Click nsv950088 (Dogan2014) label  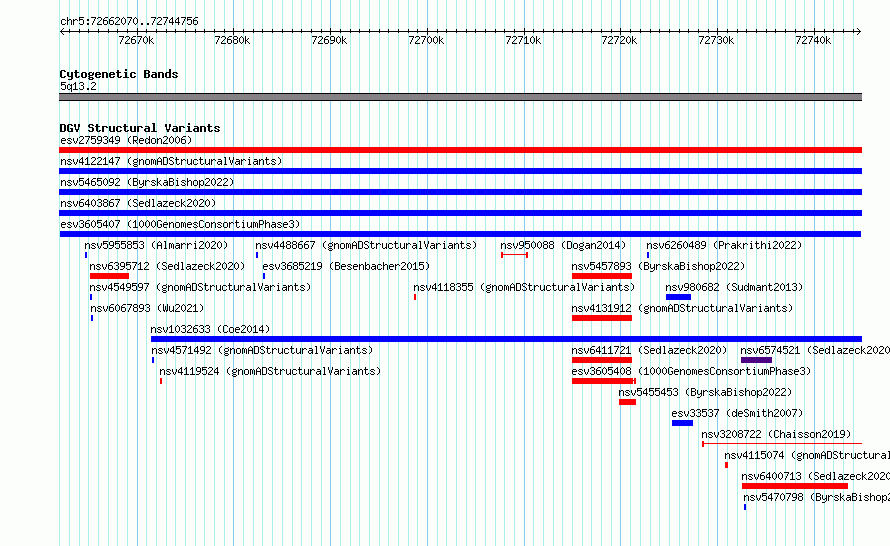point(563,245)
